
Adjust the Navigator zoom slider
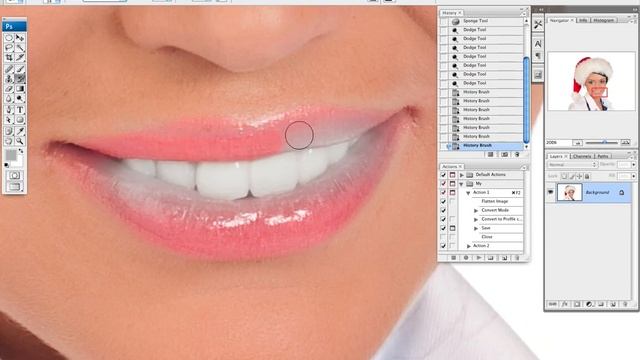pos(604,142)
